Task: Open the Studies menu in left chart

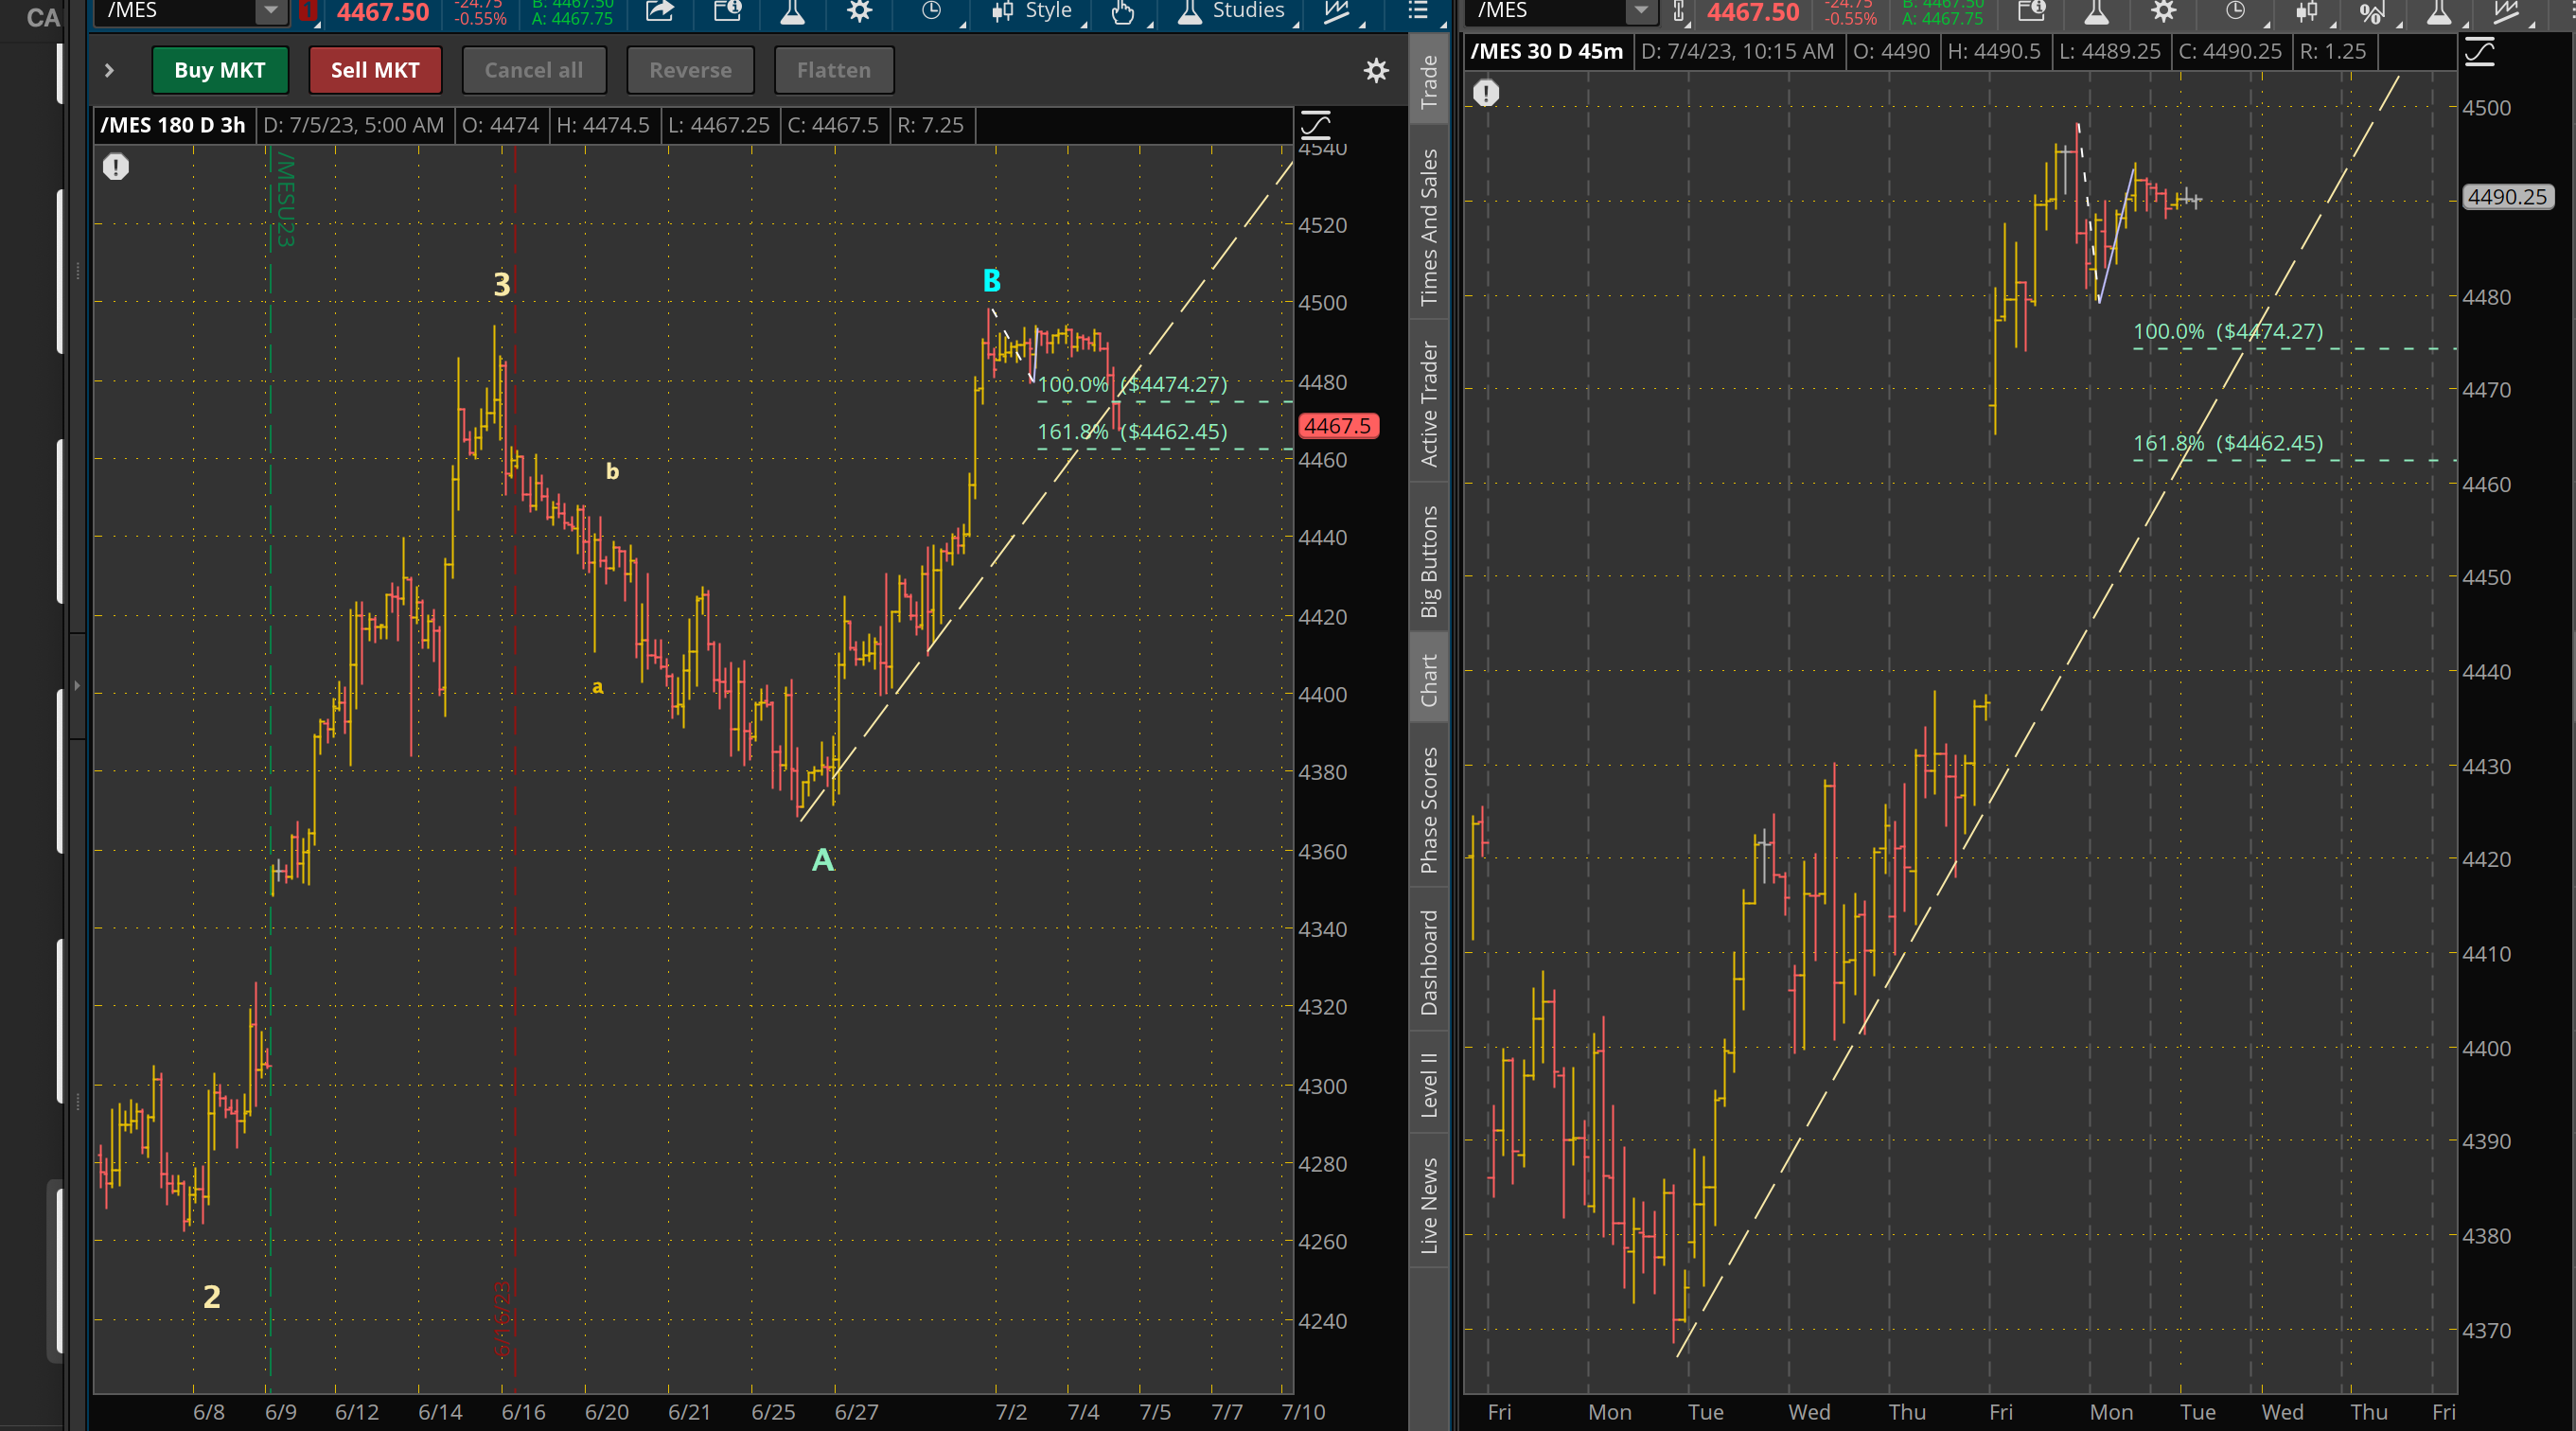Action: pyautogui.click(x=1232, y=11)
